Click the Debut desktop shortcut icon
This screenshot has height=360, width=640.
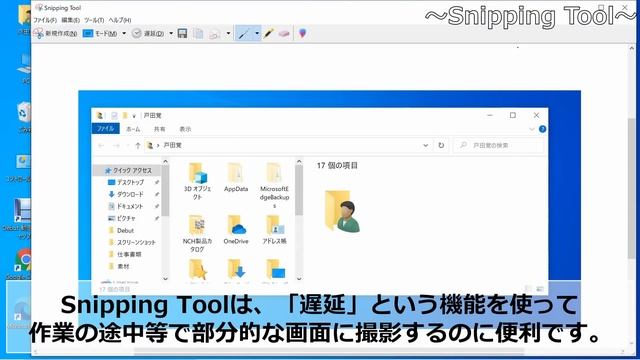click(22, 211)
